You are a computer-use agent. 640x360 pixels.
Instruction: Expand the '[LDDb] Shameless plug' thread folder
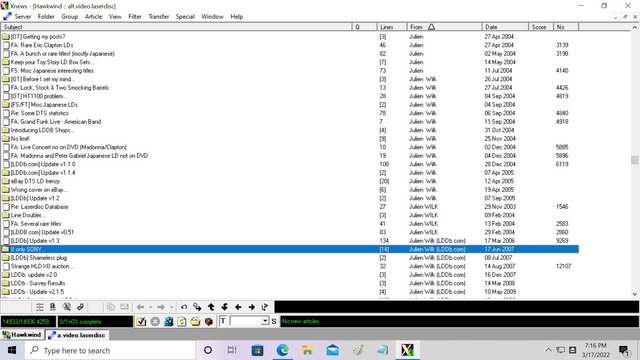(x=6, y=258)
